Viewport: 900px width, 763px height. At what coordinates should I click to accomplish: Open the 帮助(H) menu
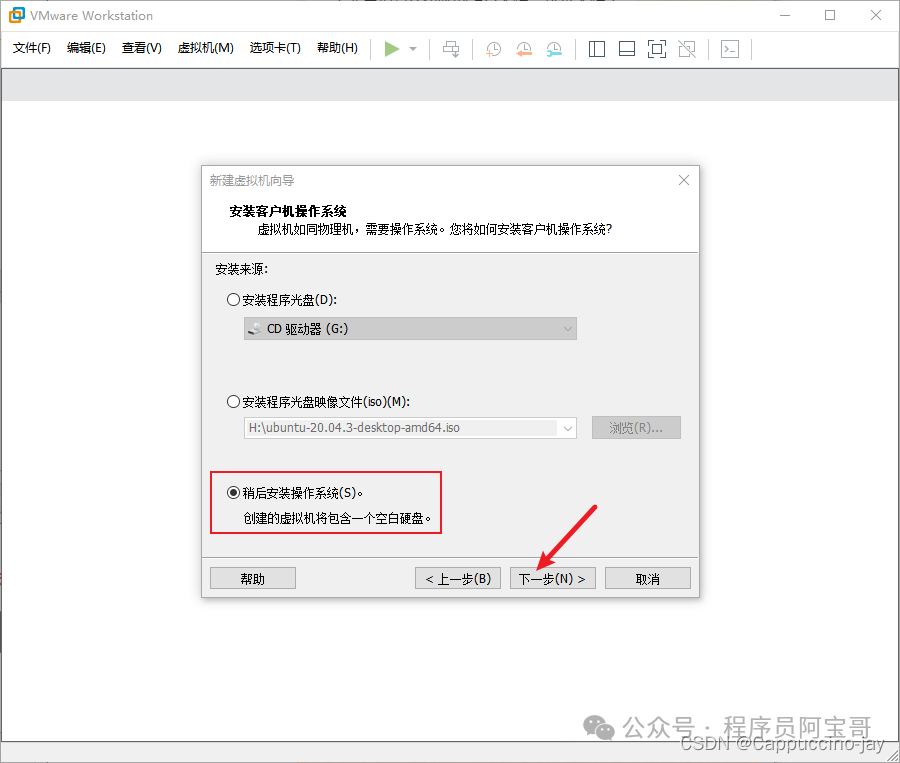[x=338, y=48]
